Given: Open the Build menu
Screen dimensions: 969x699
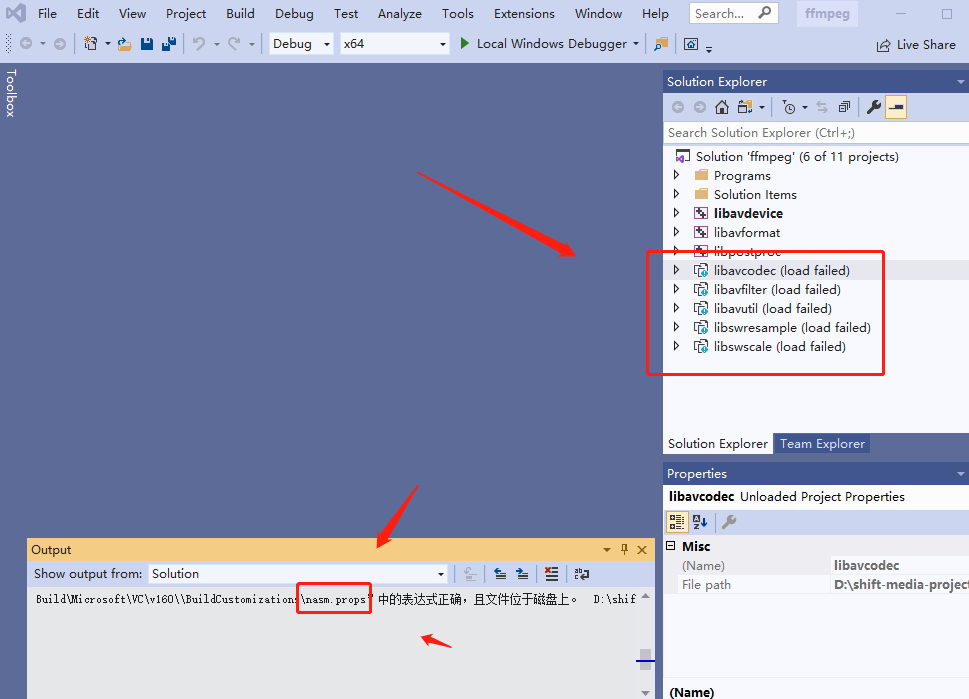Looking at the screenshot, I should pos(240,14).
